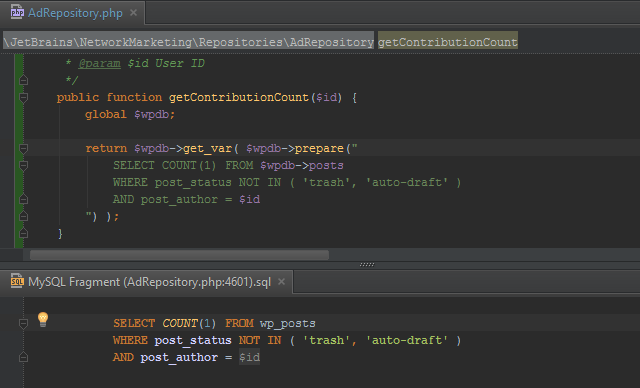Screen dimensions: 640x388
Task: Click the fold end marker beside the closing brace
Action: 24,233
